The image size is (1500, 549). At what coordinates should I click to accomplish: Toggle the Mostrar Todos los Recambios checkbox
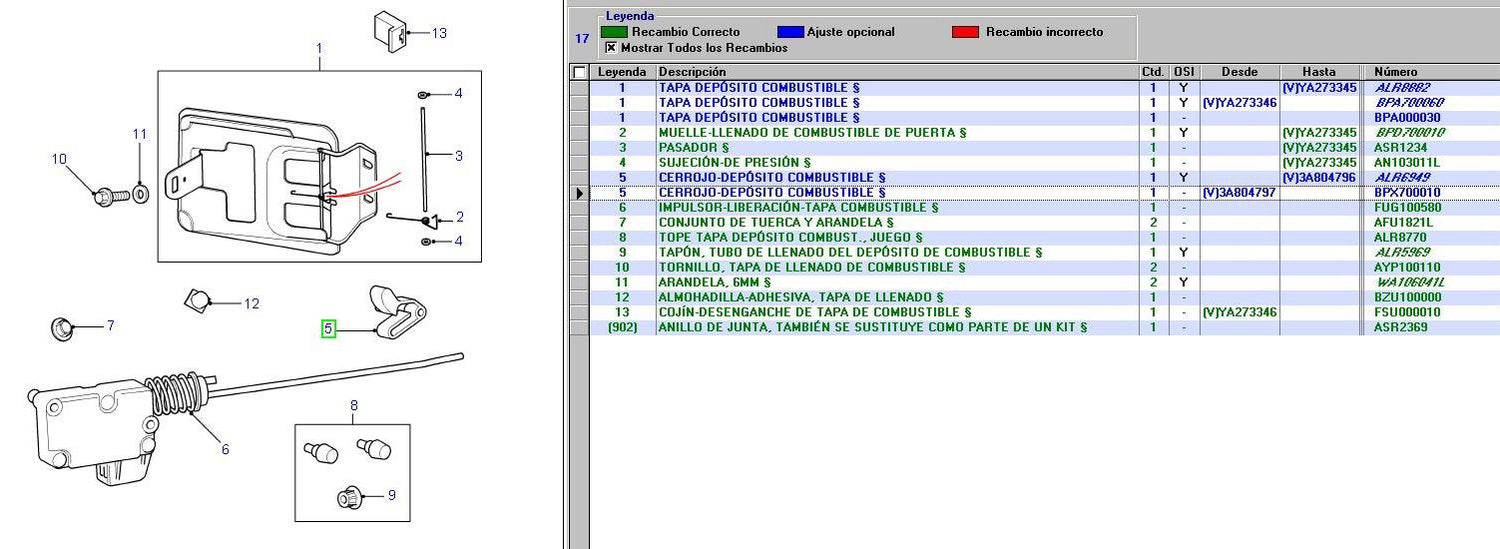click(611, 48)
